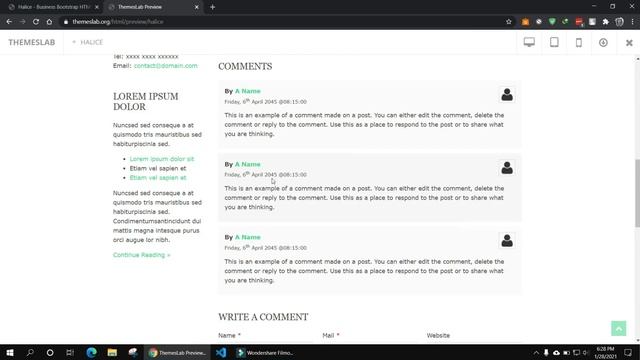
Task: Click the taskbar clock and date
Action: pyautogui.click(x=605, y=353)
